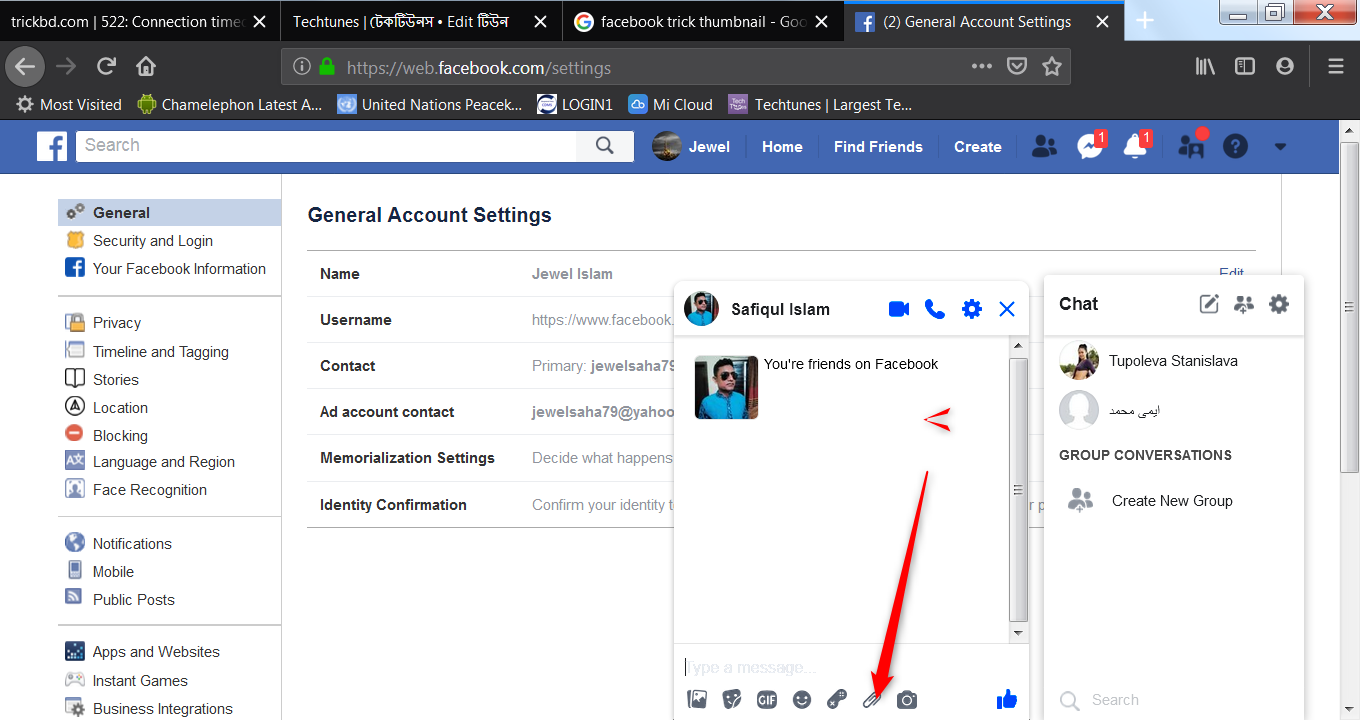Open chat with Tupoleva Stanislava
This screenshot has height=720, width=1360.
(x=1173, y=361)
